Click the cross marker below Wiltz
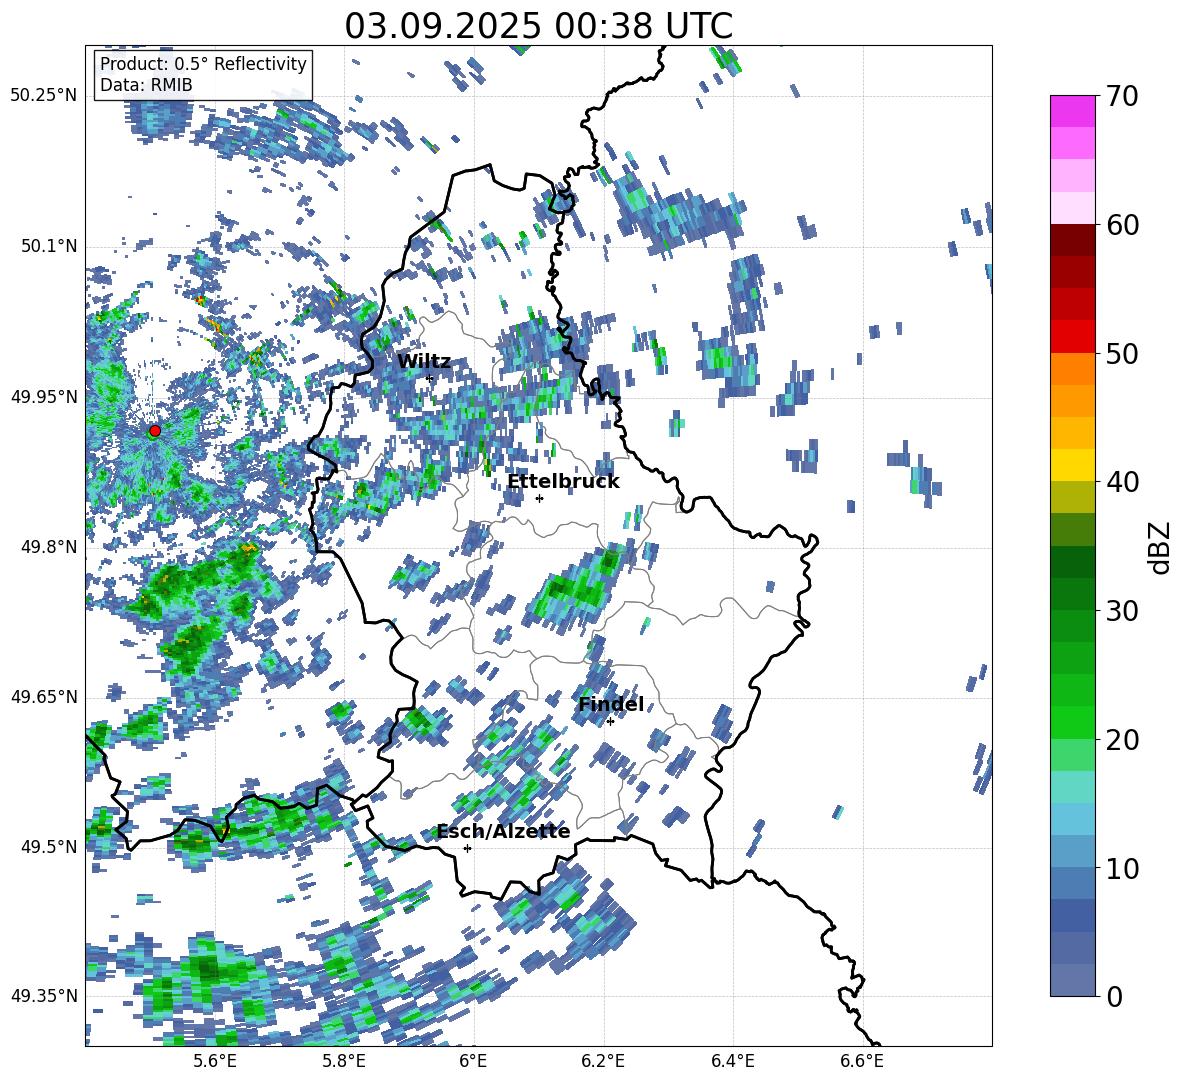This screenshot has width=1184, height=1081. click(430, 378)
